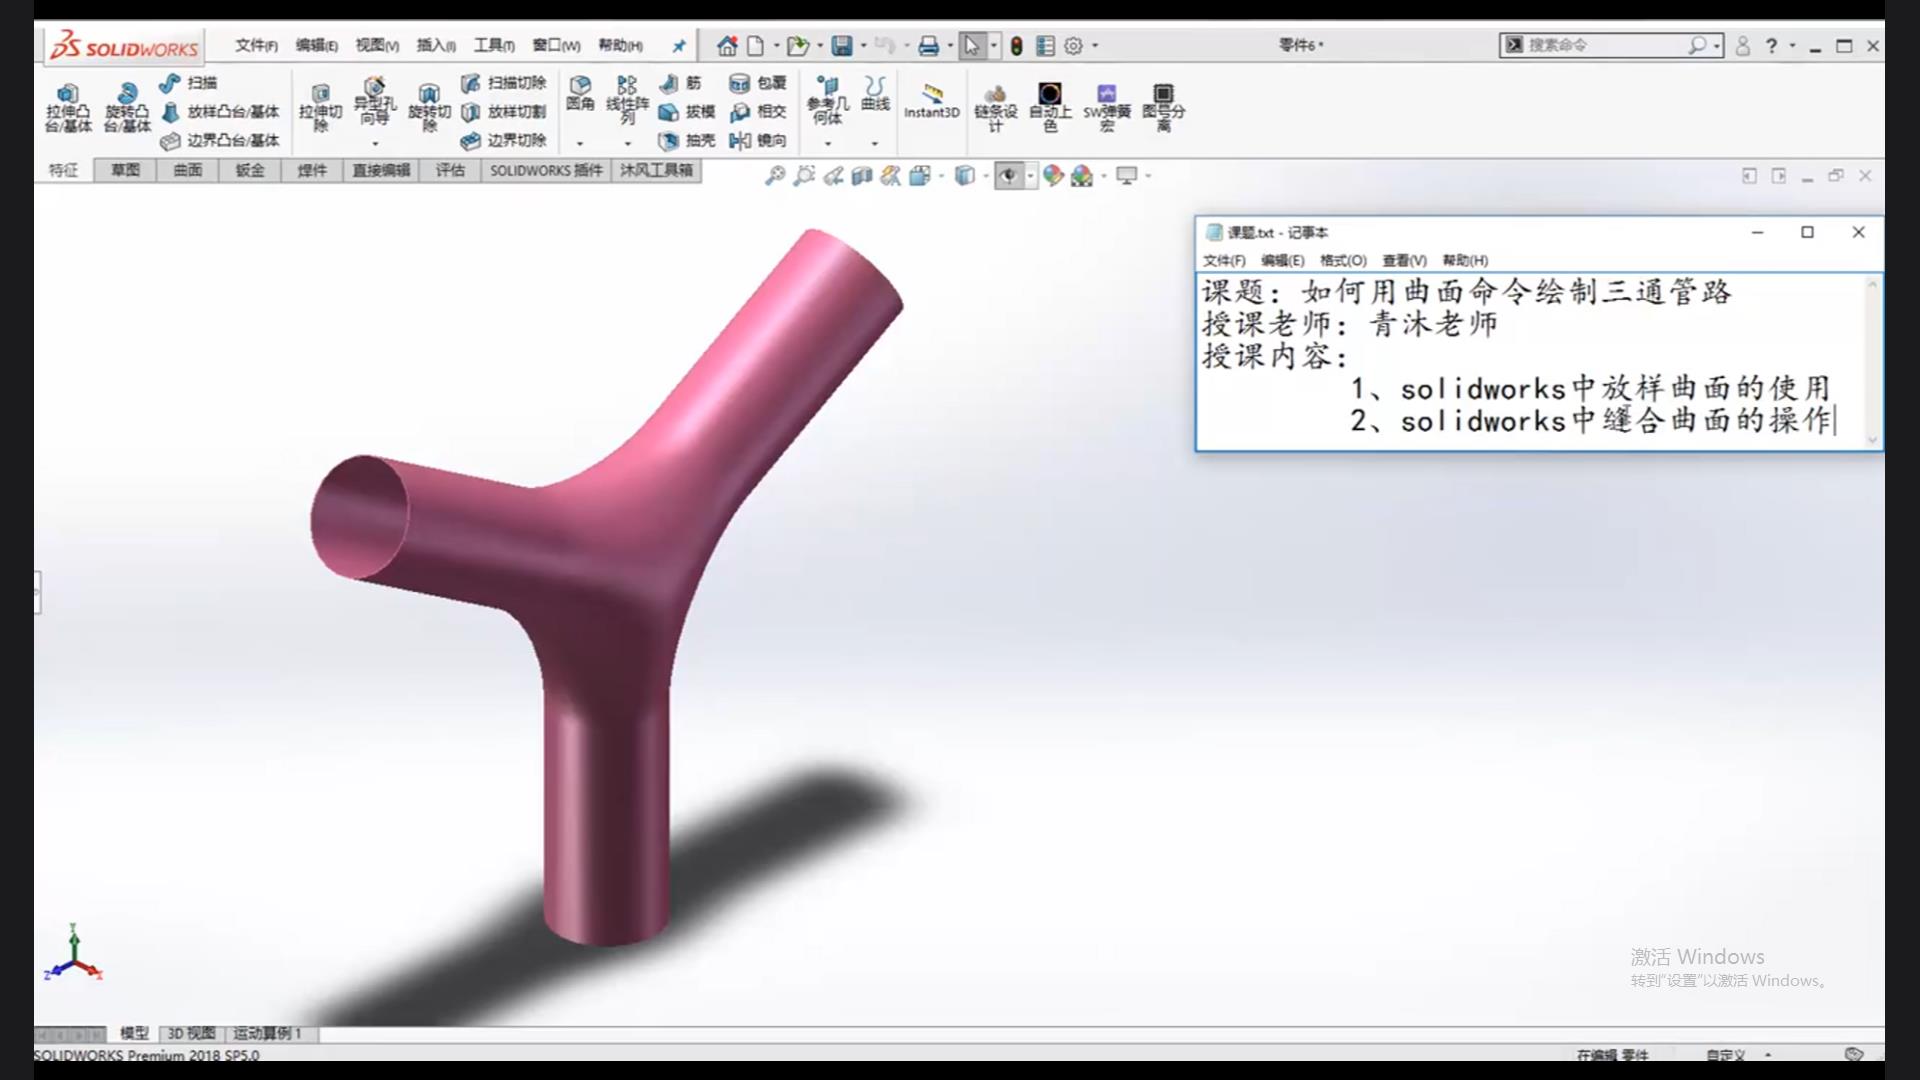Select the Lofted Boss/Base (放样凸台/基体) tool

click(221, 112)
